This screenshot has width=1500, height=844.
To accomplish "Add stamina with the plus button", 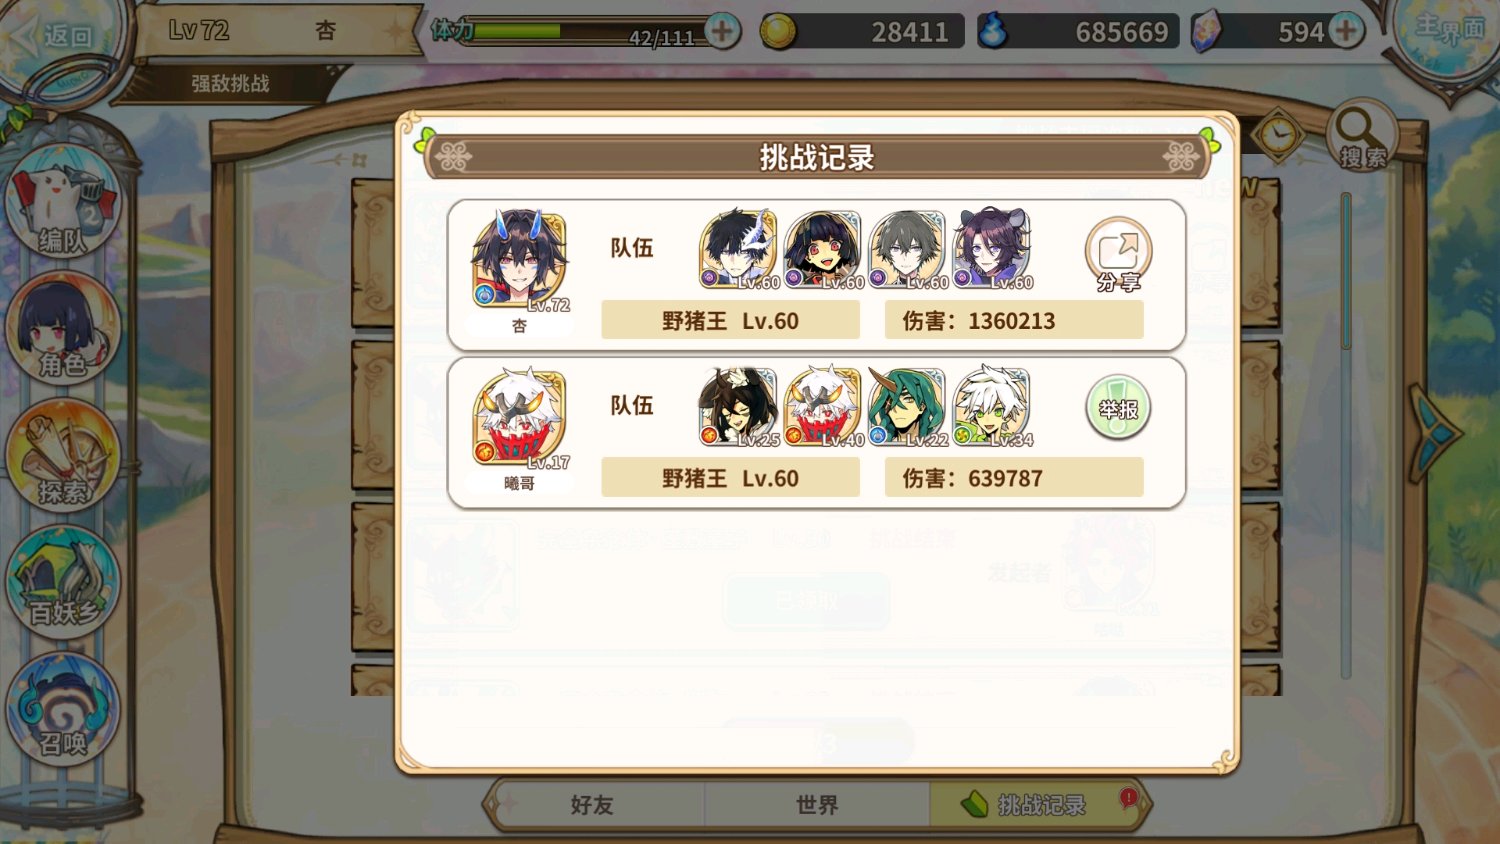I will [722, 31].
